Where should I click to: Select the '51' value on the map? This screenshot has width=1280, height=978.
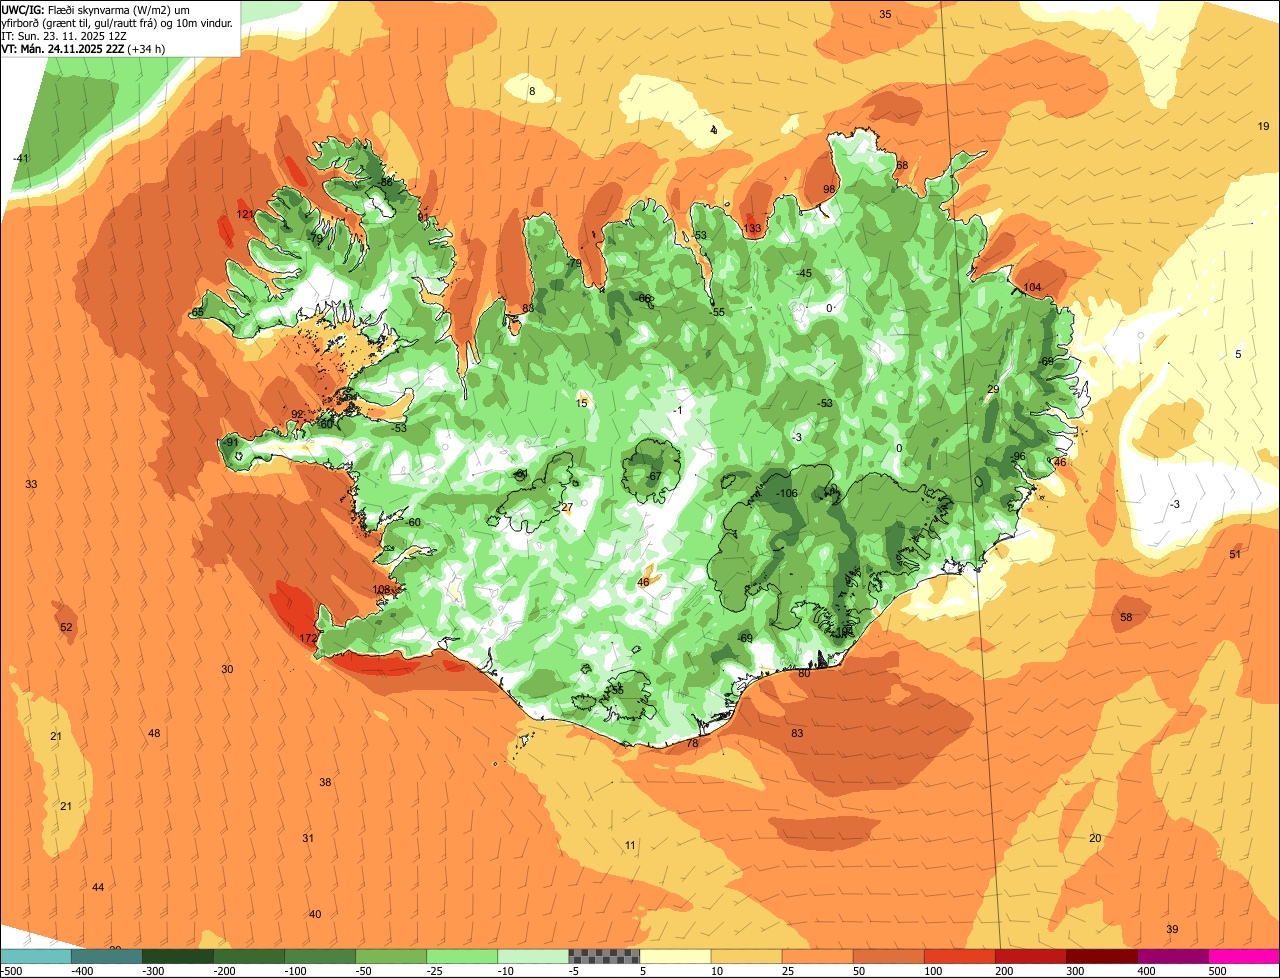pos(1235,554)
